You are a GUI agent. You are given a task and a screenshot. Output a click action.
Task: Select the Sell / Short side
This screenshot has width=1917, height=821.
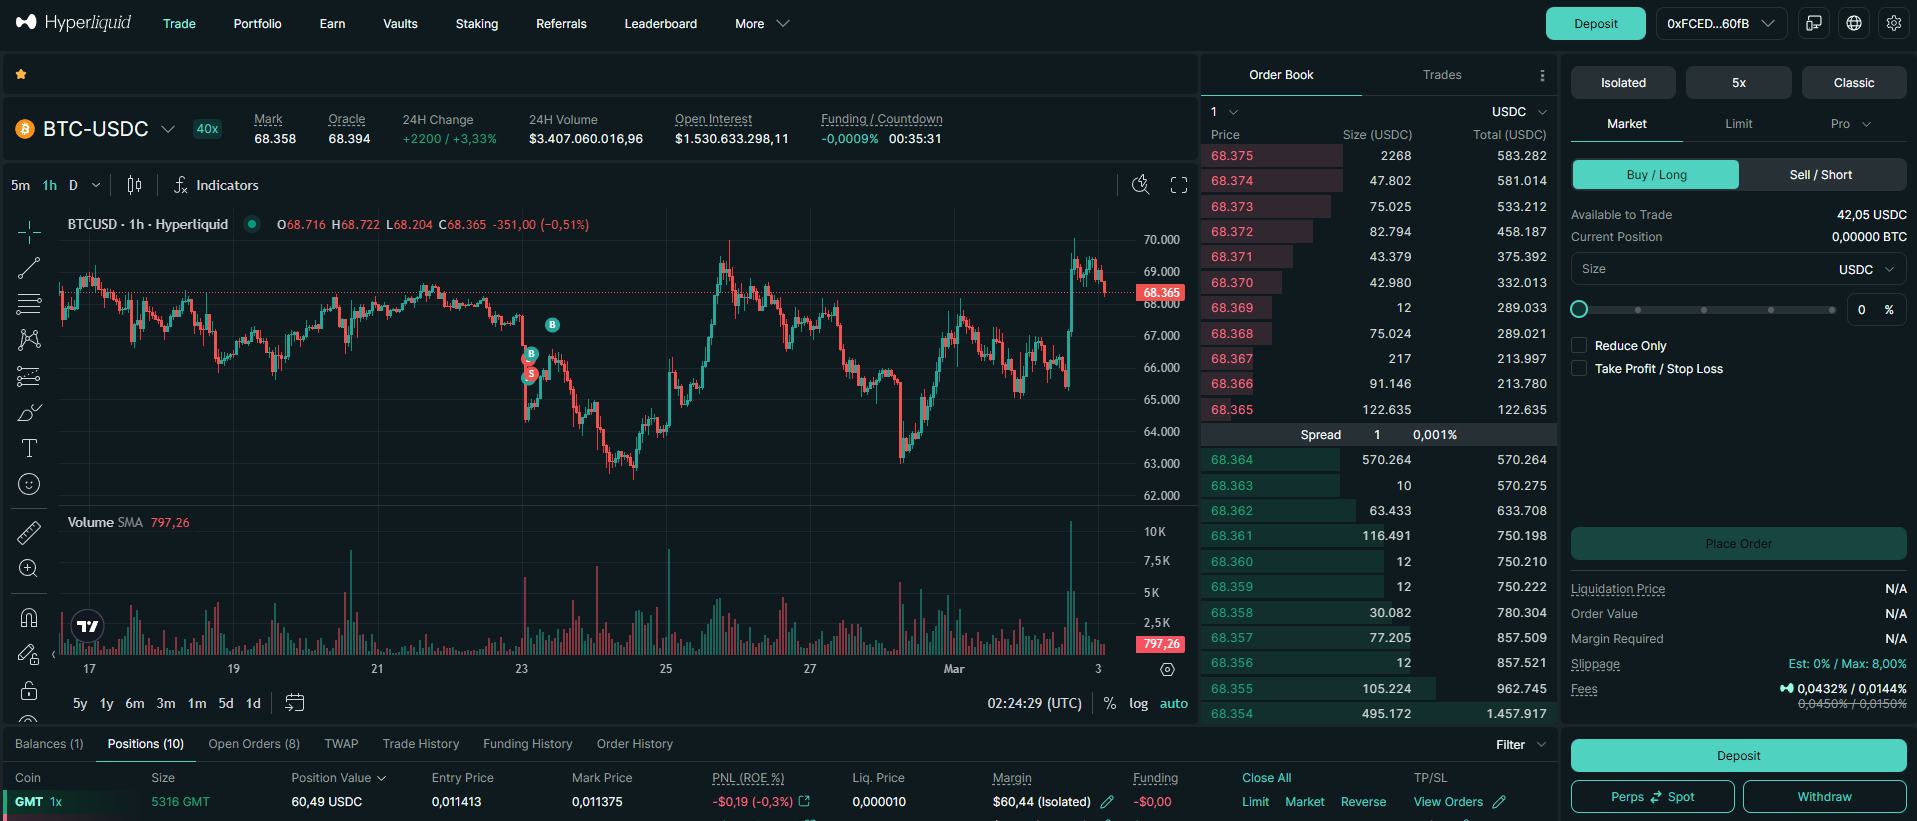(1821, 174)
